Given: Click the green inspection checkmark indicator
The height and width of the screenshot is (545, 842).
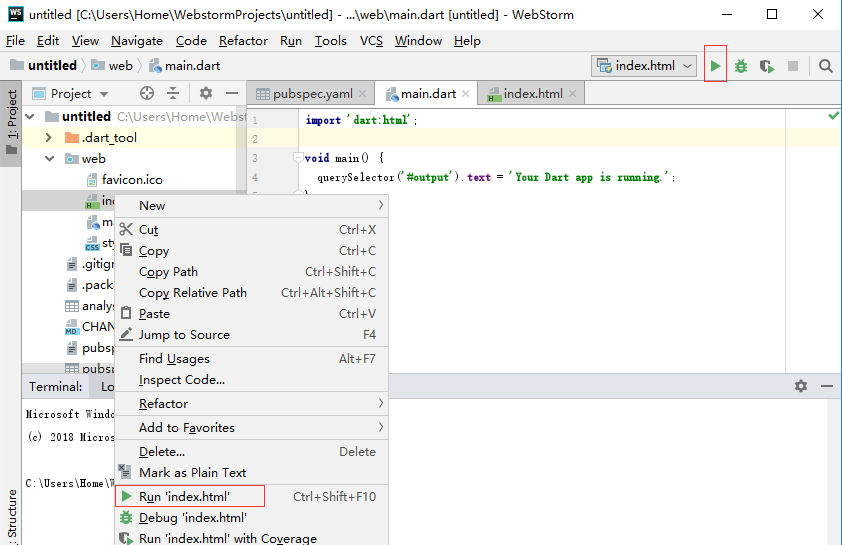Looking at the screenshot, I should click(x=833, y=115).
